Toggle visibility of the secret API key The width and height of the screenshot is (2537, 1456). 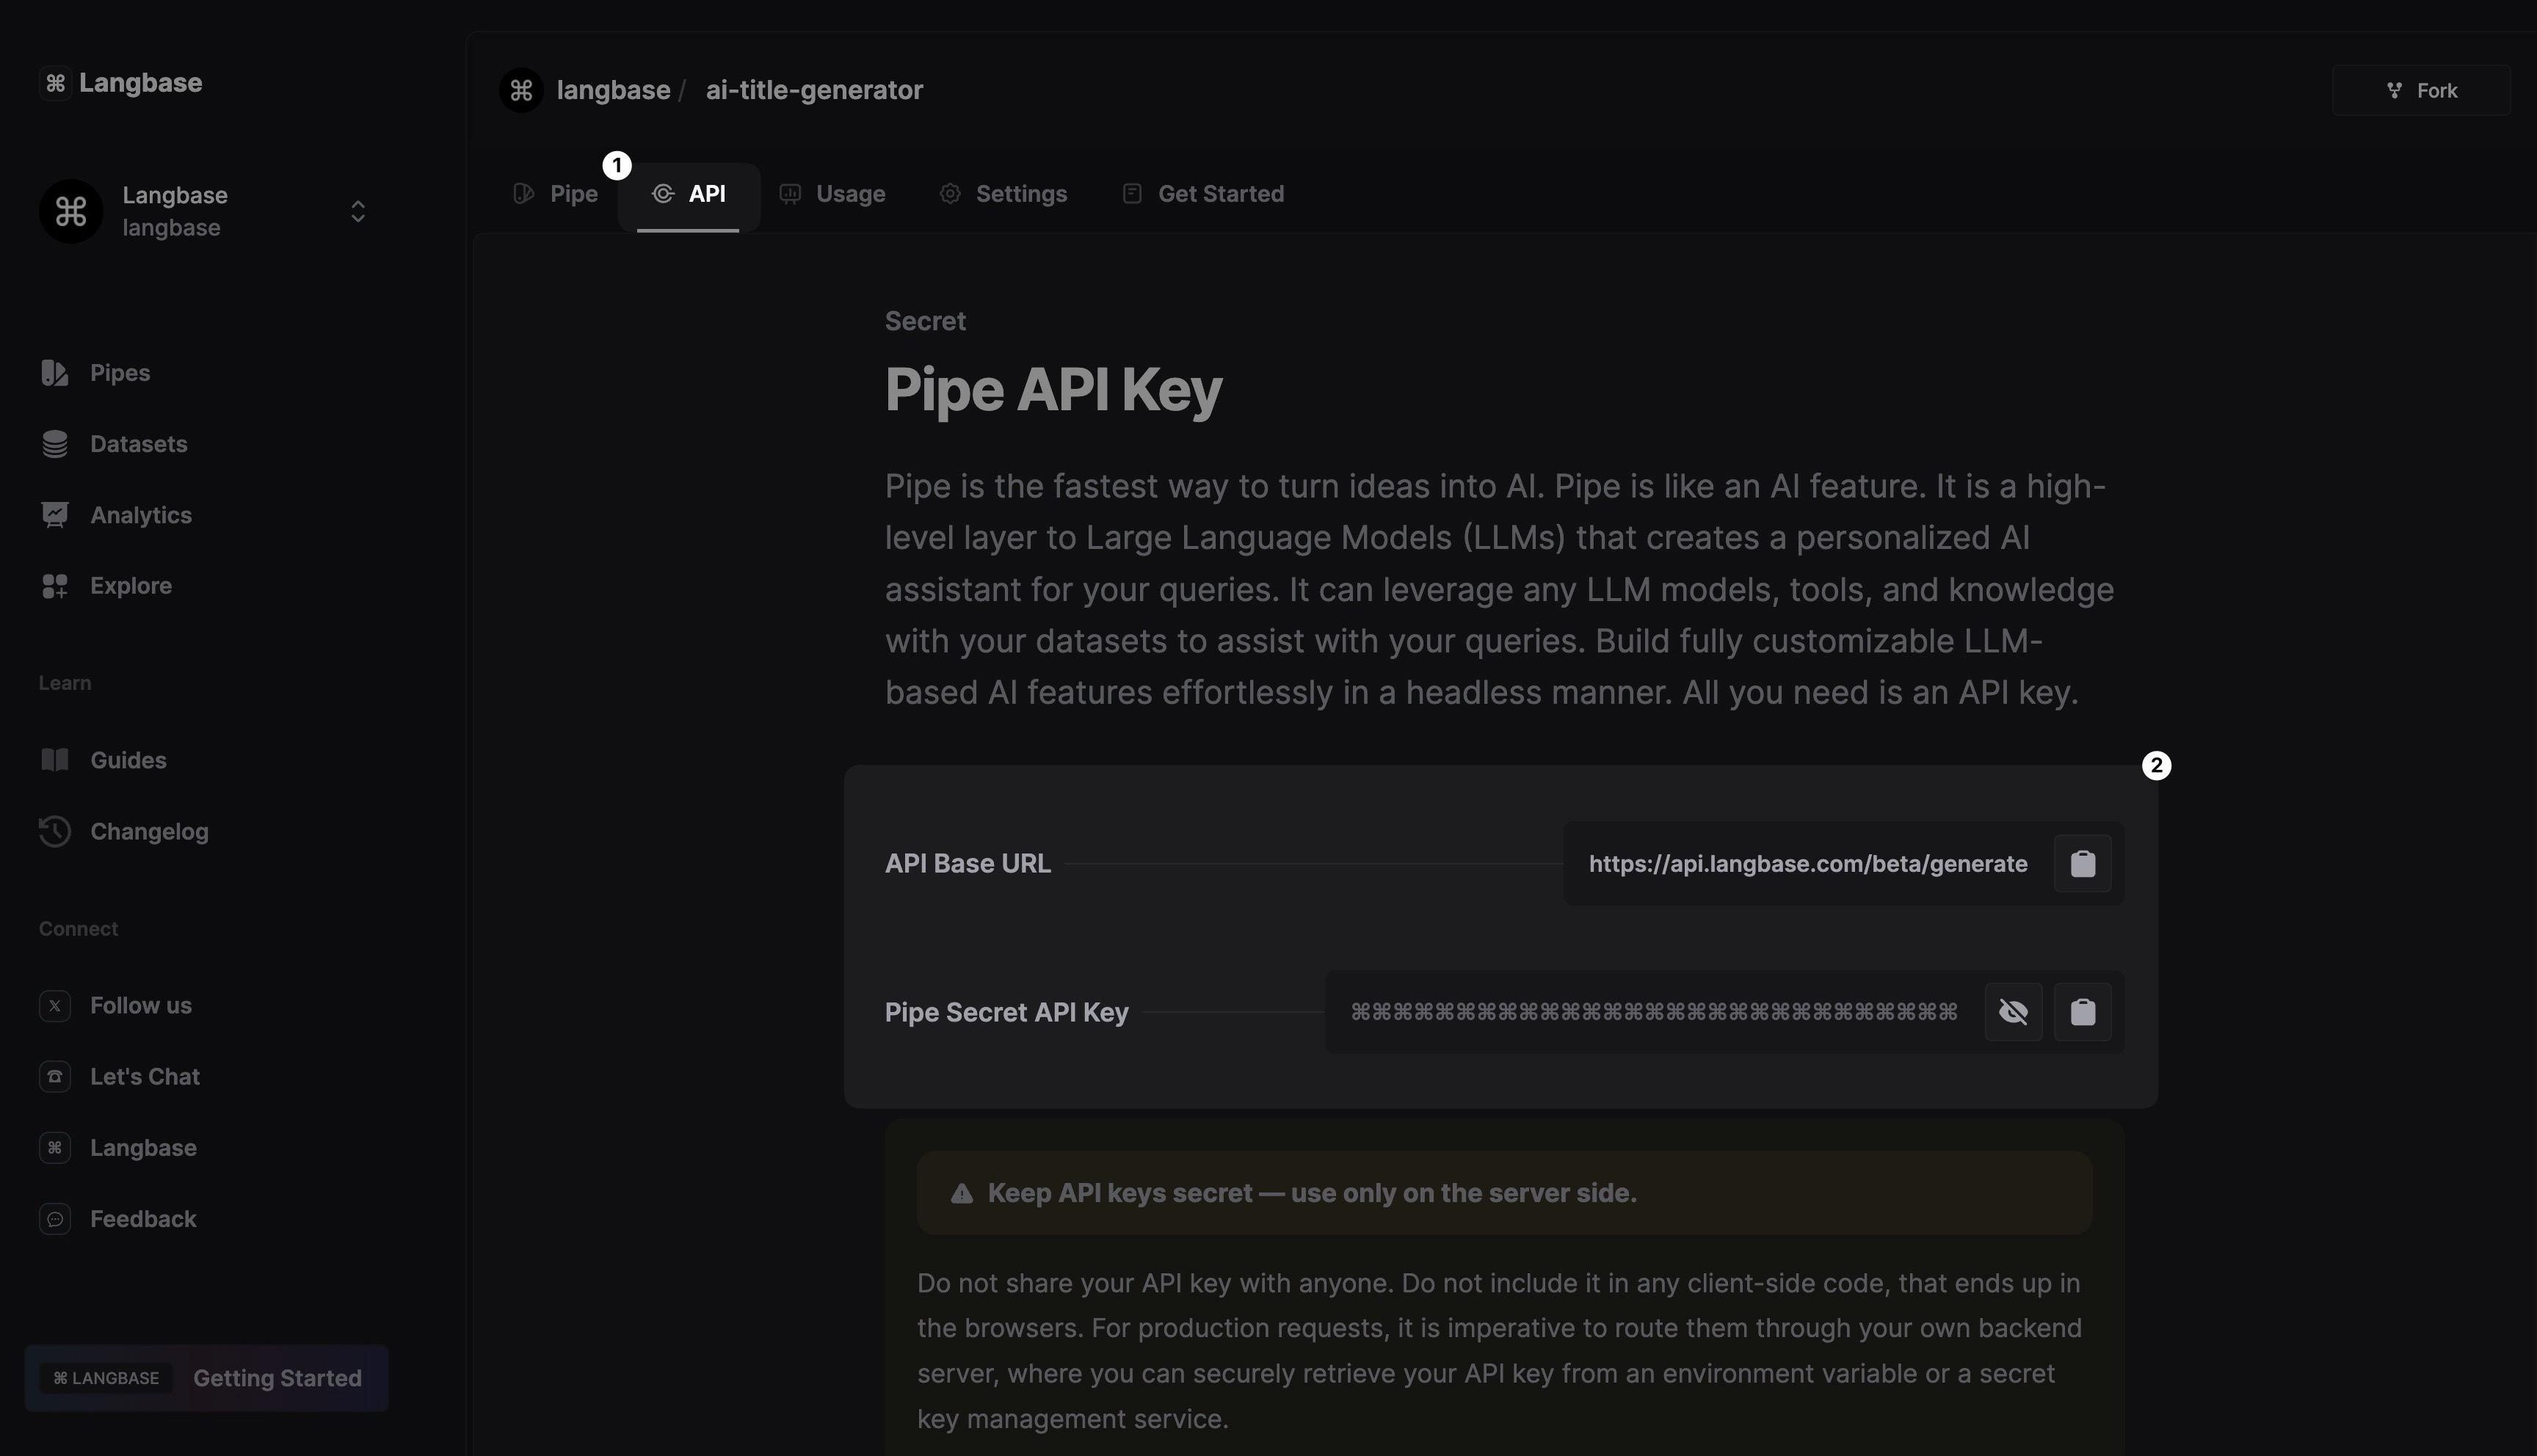(2013, 1012)
